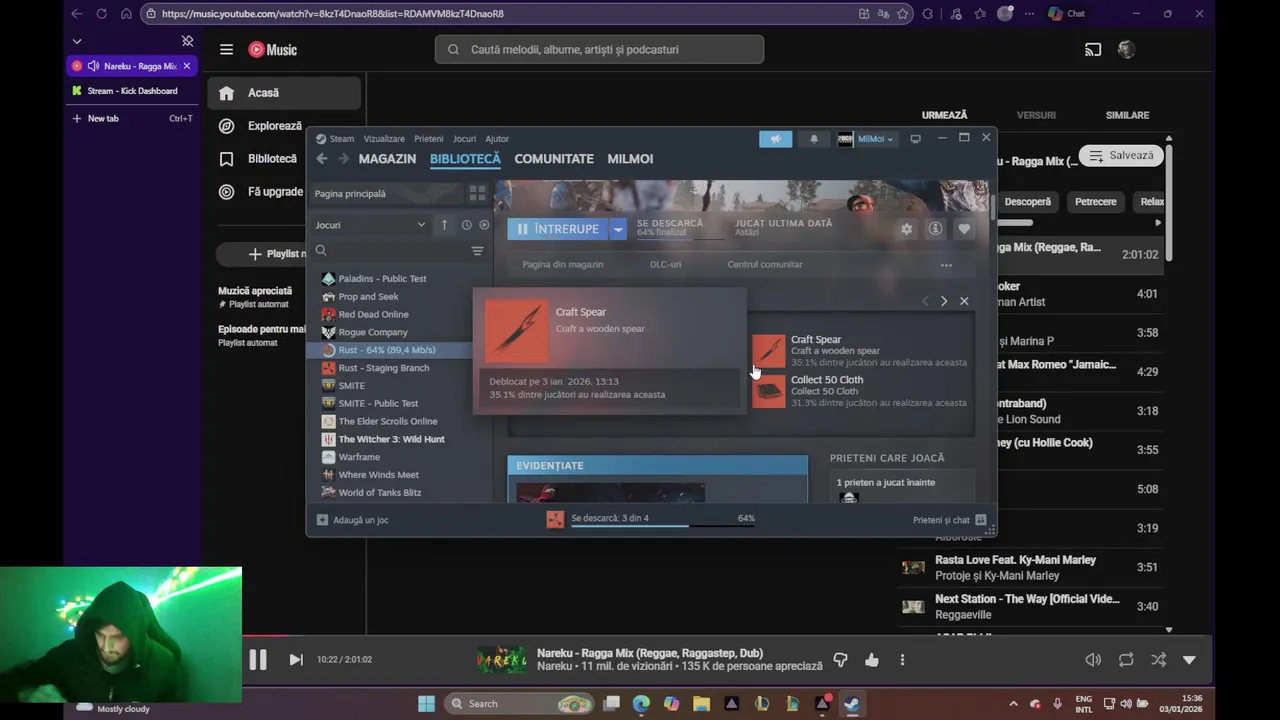Enter Steam Big Picture mode icon

915,139
